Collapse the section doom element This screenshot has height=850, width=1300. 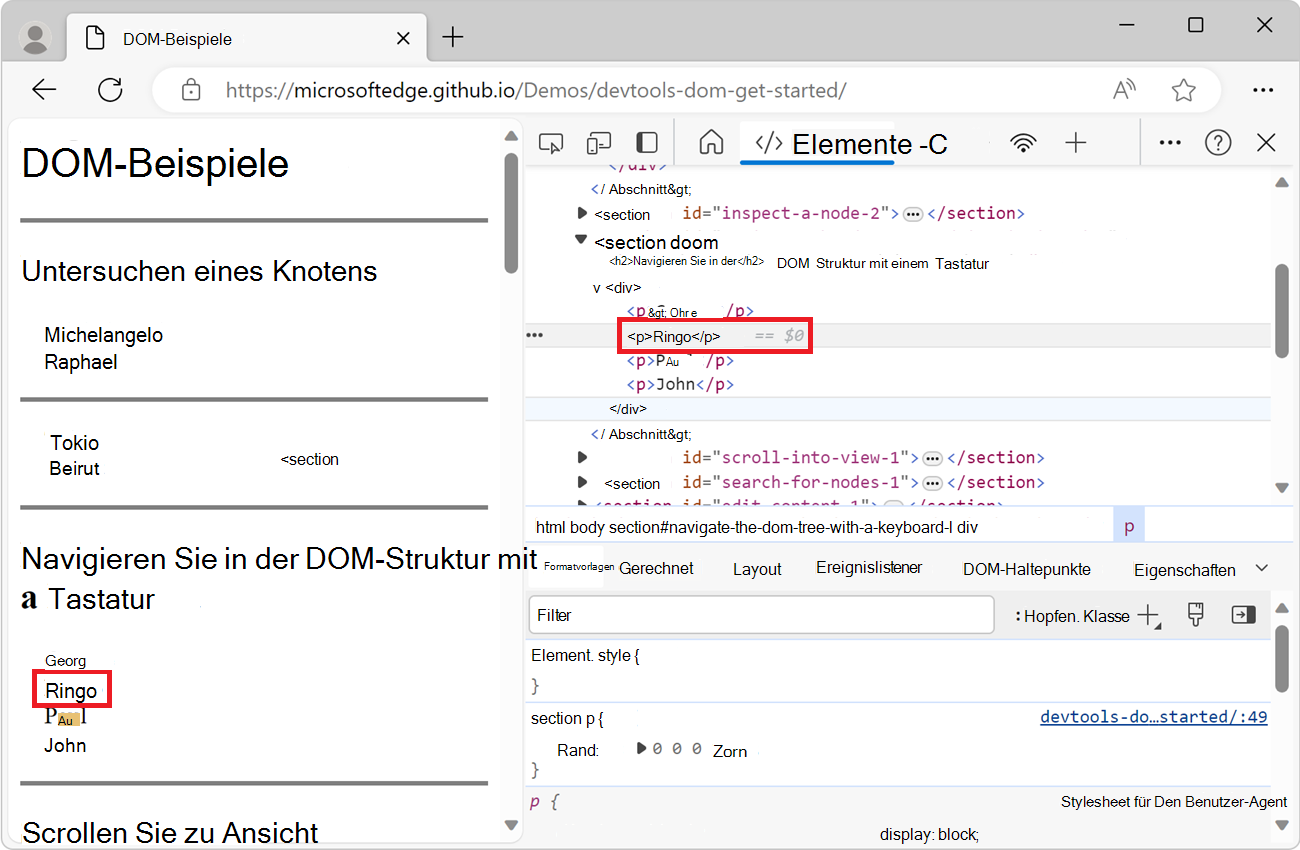581,240
